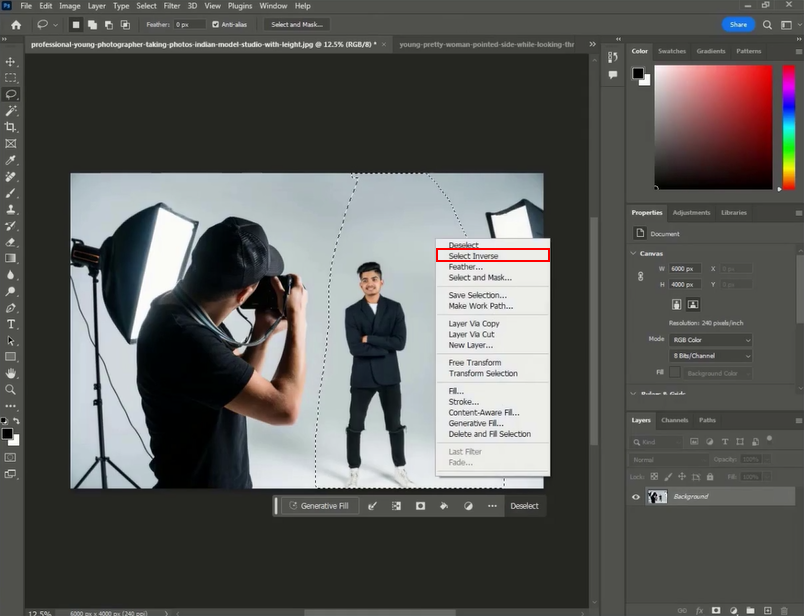Select the Magic Wand tool

coord(10,111)
